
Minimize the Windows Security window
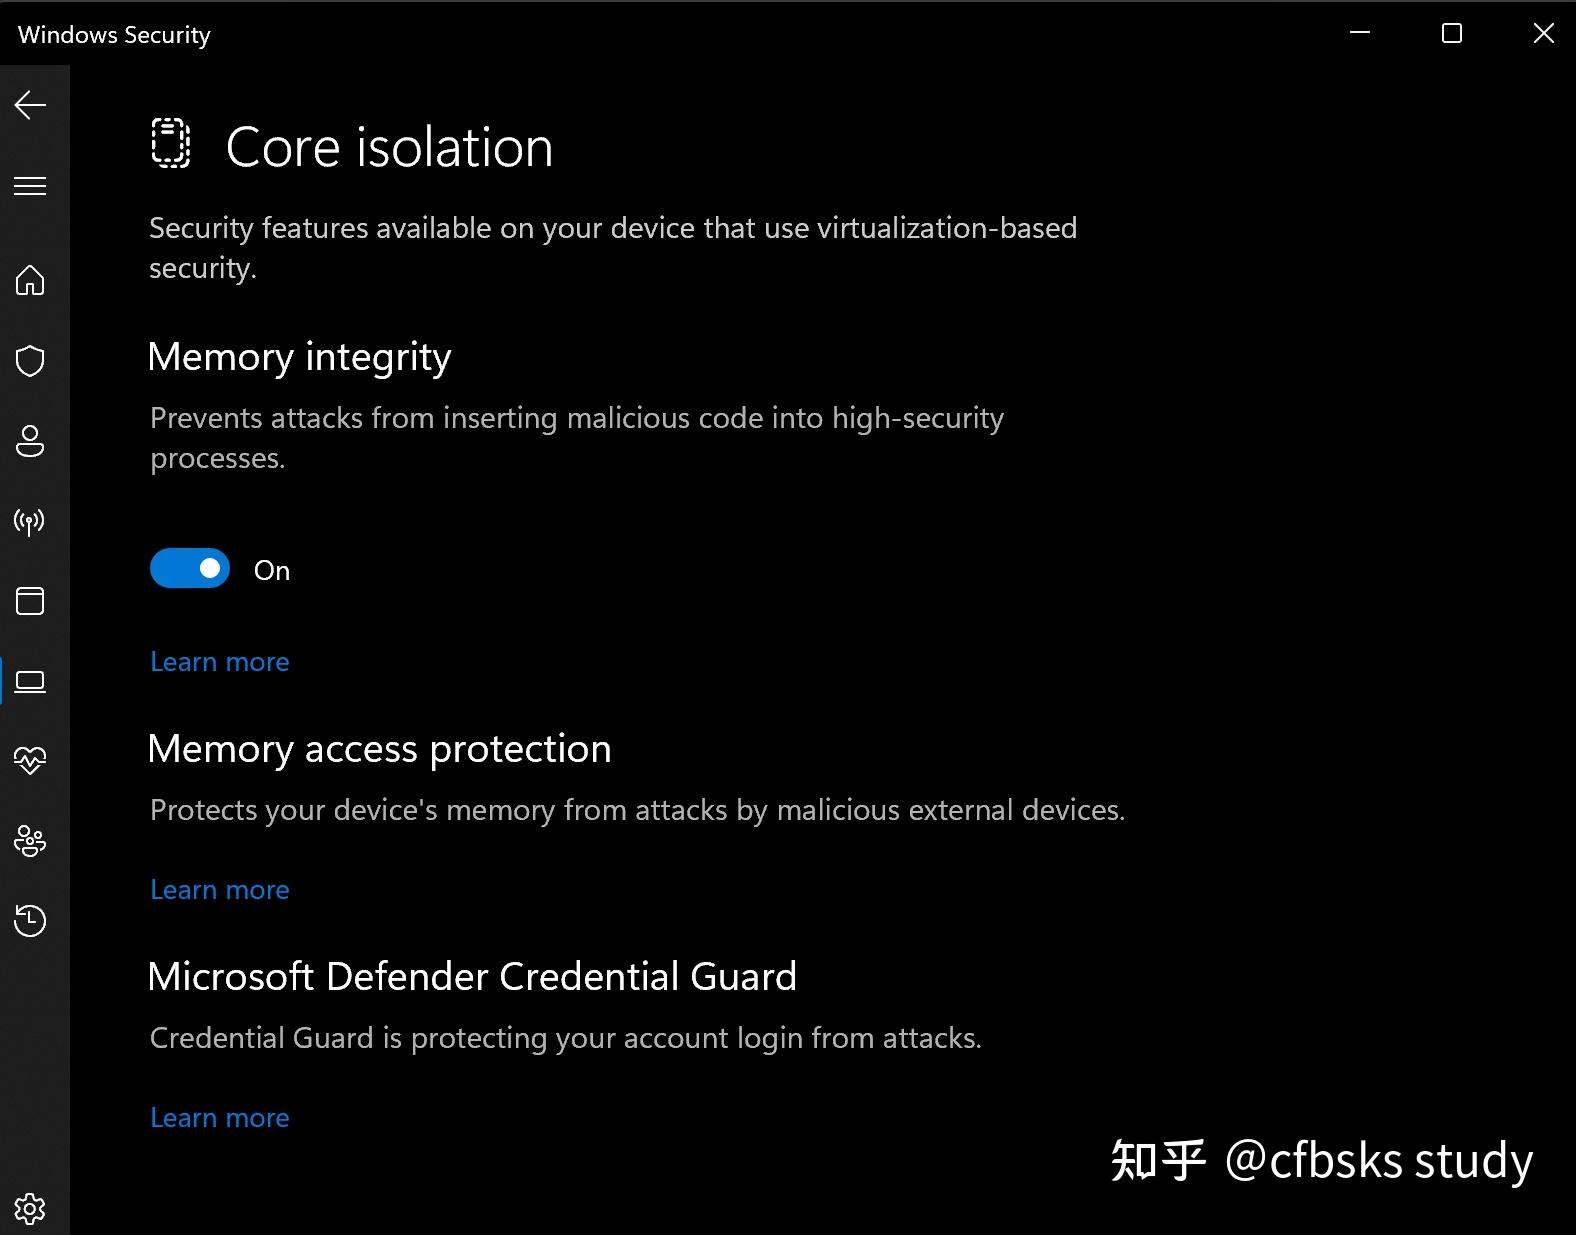(x=1358, y=33)
